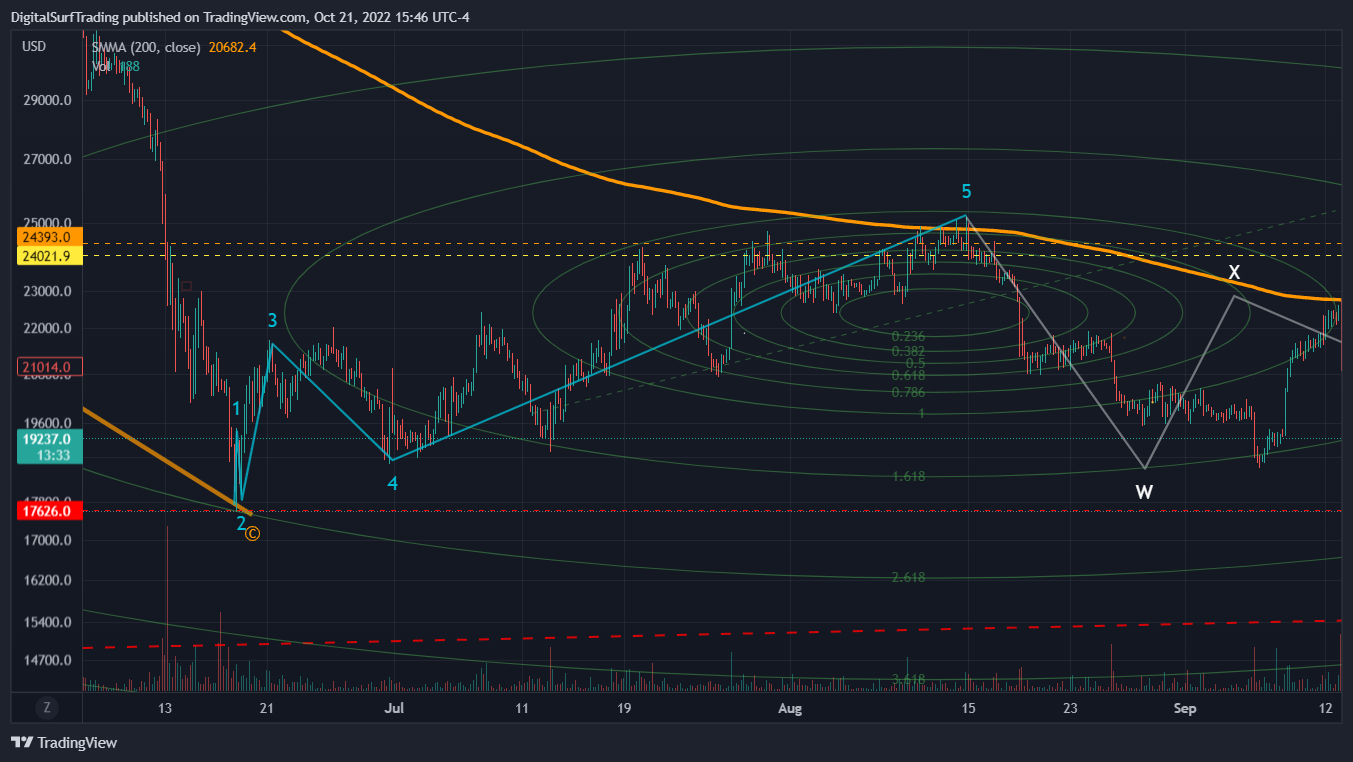
Task: Click the 23 date on time axis
Action: [1070, 708]
